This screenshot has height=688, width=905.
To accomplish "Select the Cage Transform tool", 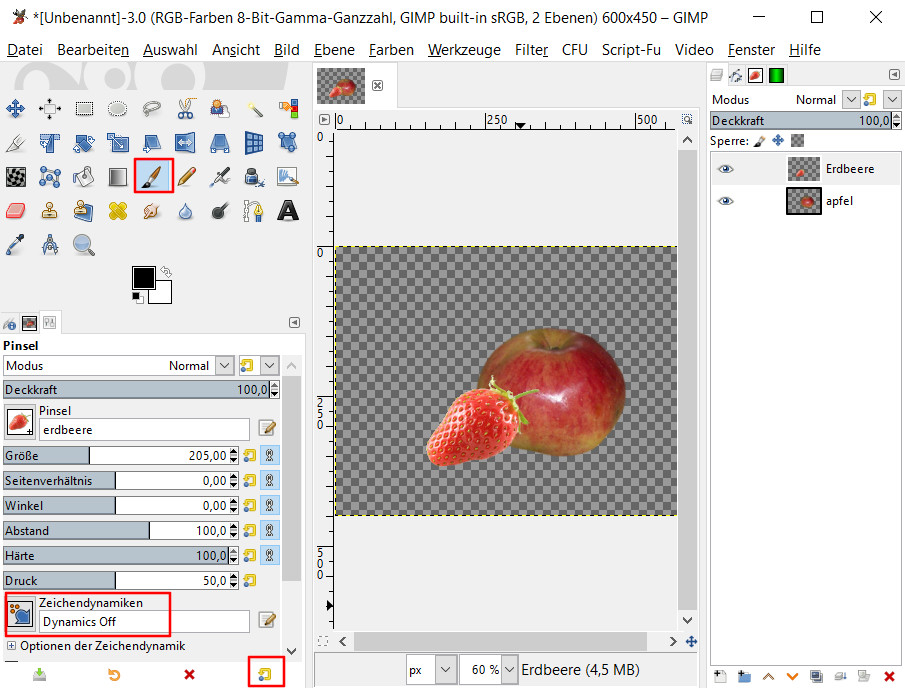I will [287, 143].
